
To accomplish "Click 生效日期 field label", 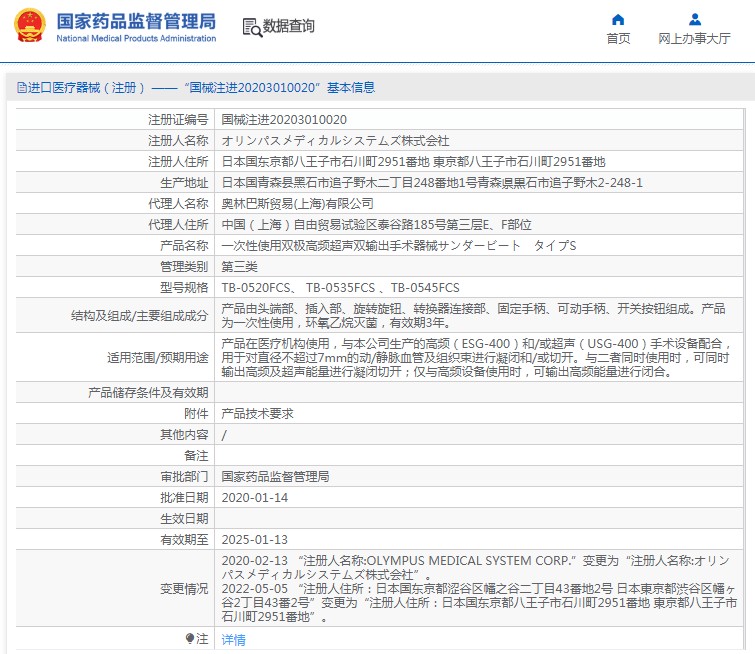I will tap(184, 519).
